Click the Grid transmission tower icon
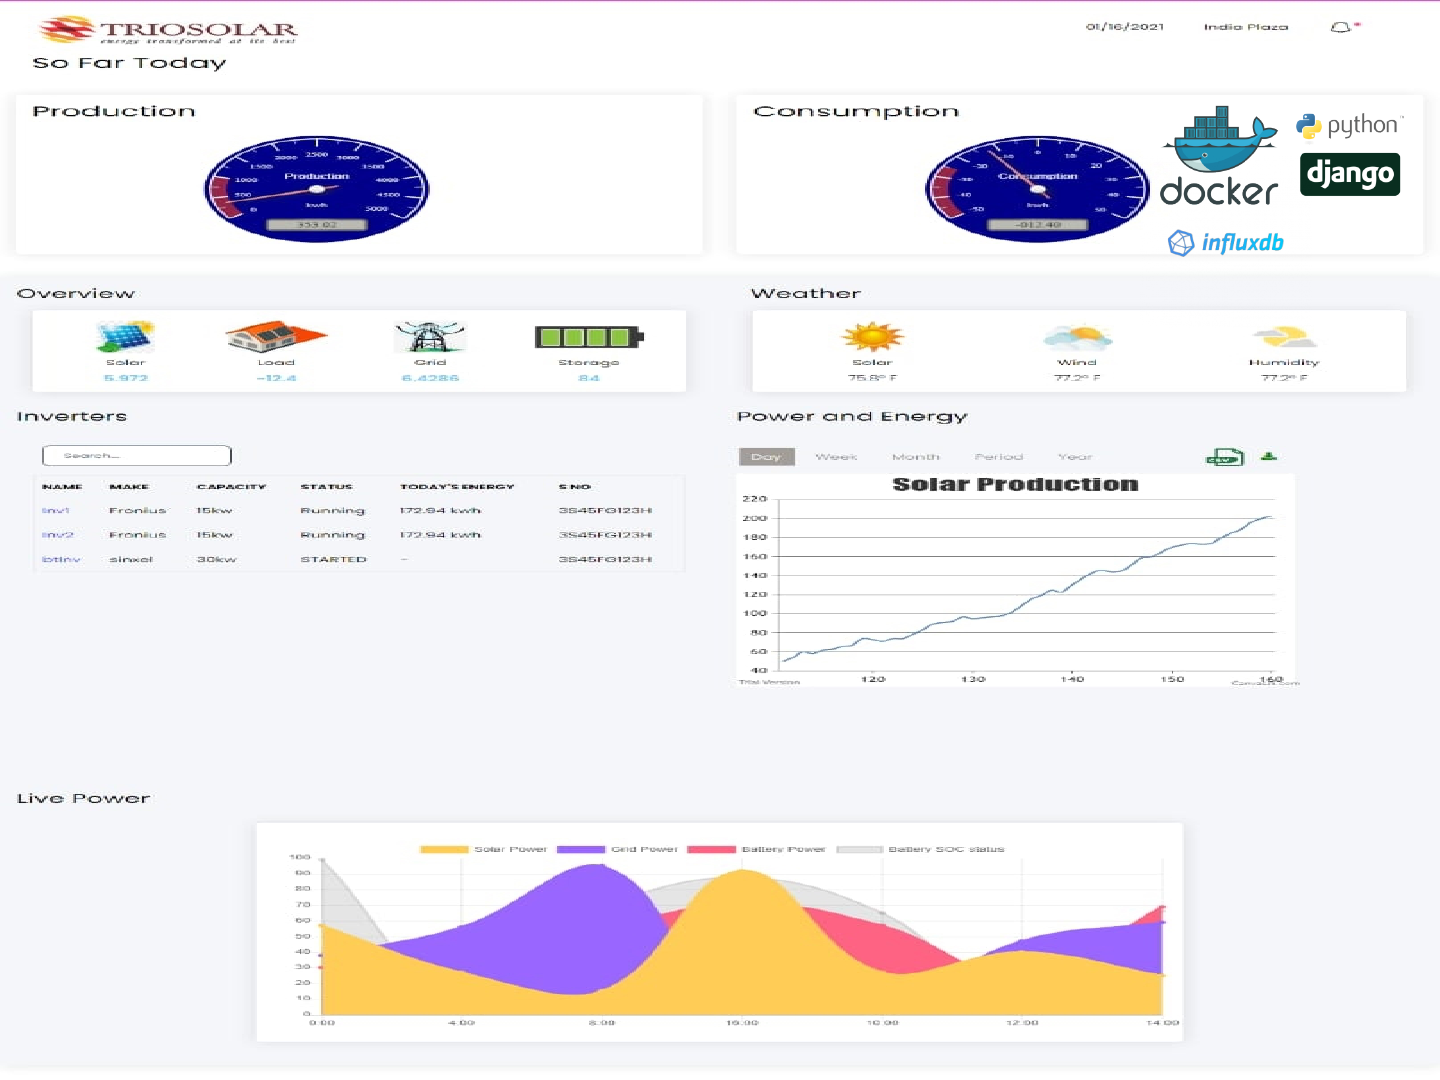 [430, 337]
